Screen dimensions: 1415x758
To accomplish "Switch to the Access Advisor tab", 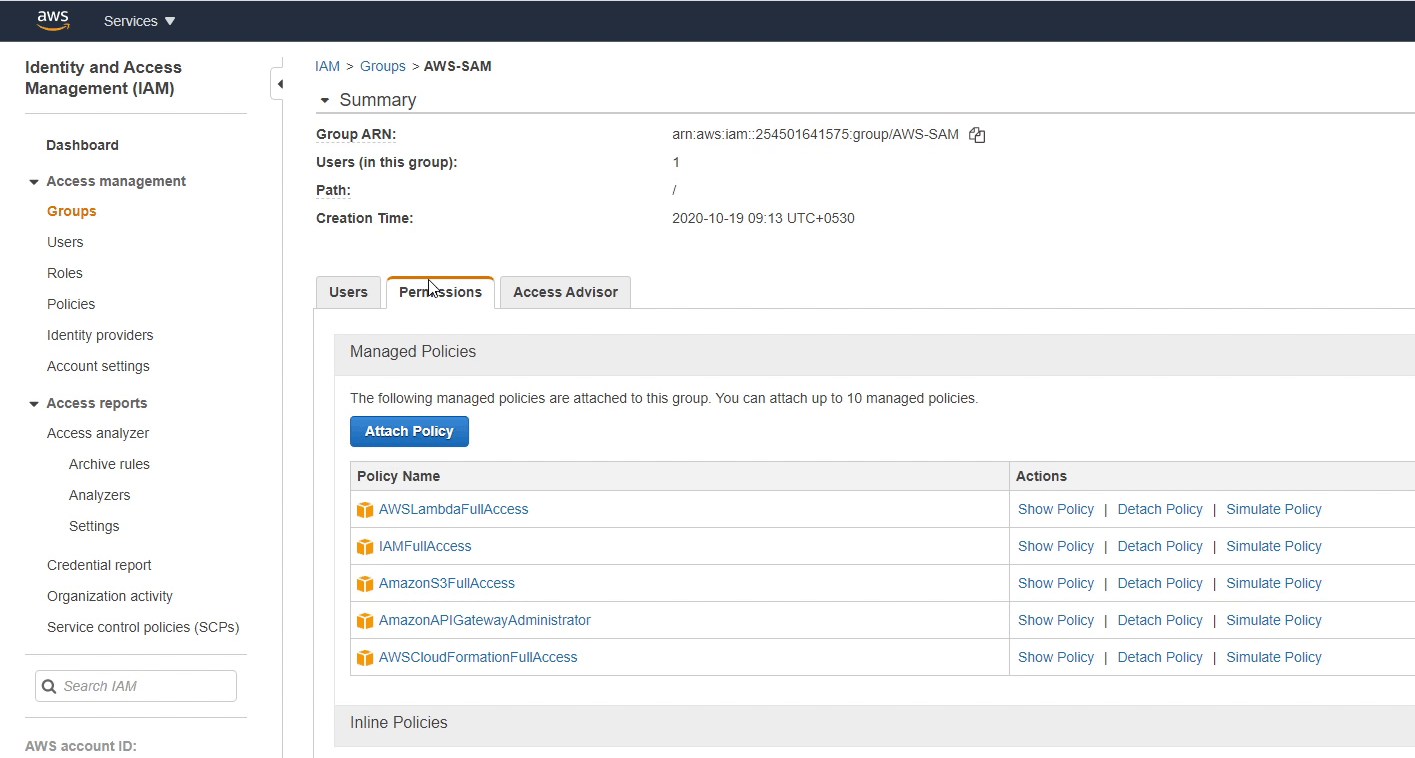I will click(x=565, y=292).
